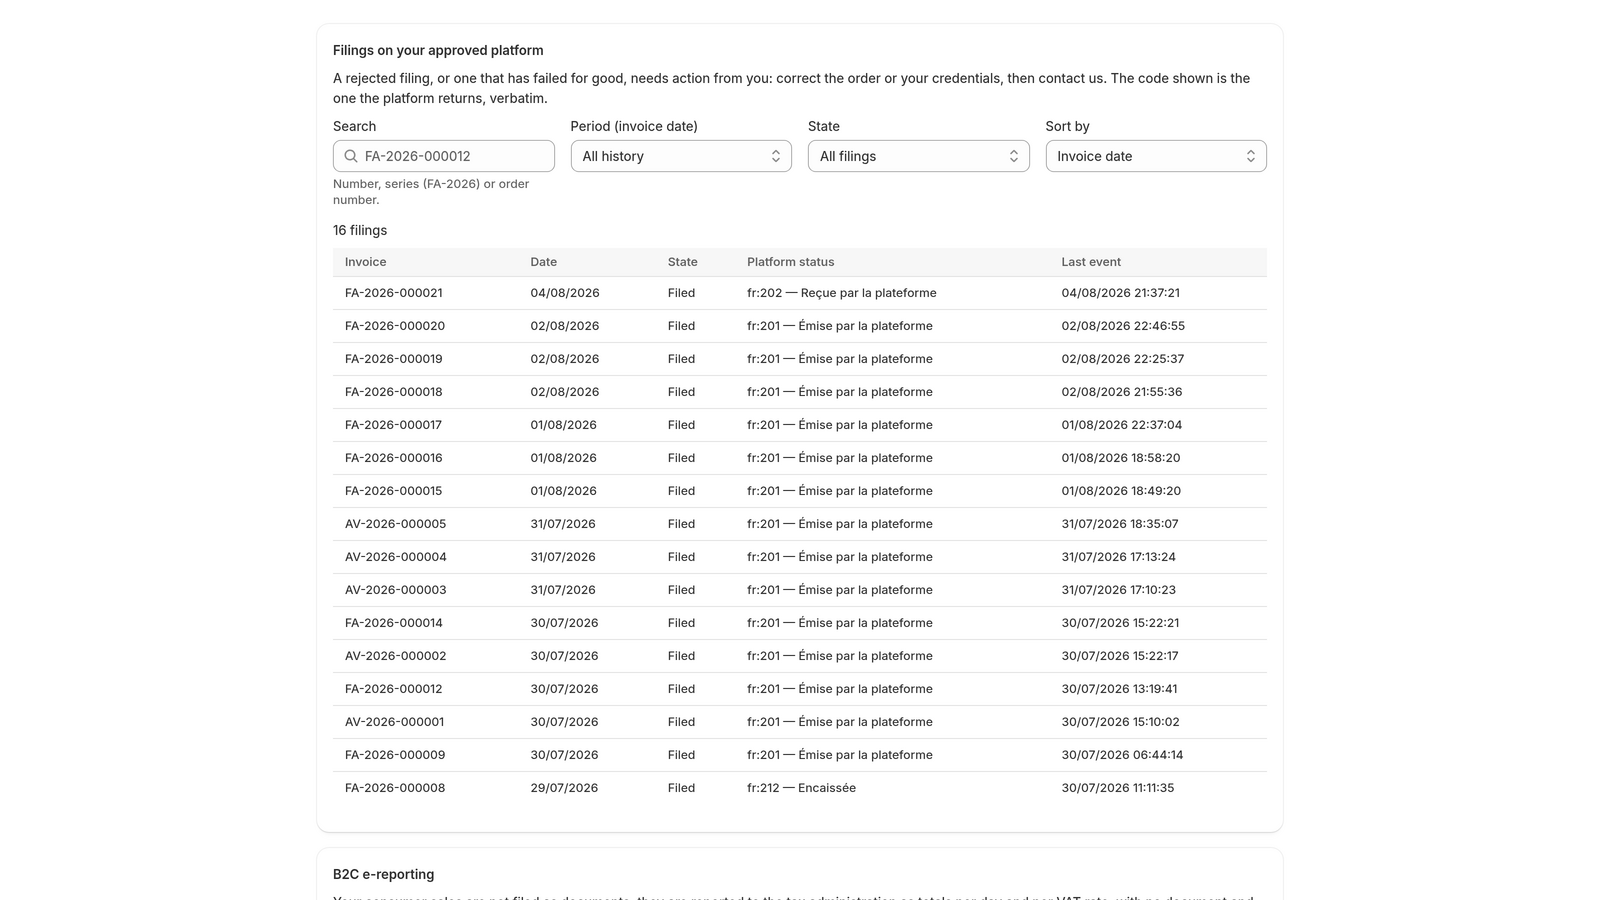
Task: Focus the Search field for invoice numbers
Action: (x=443, y=156)
